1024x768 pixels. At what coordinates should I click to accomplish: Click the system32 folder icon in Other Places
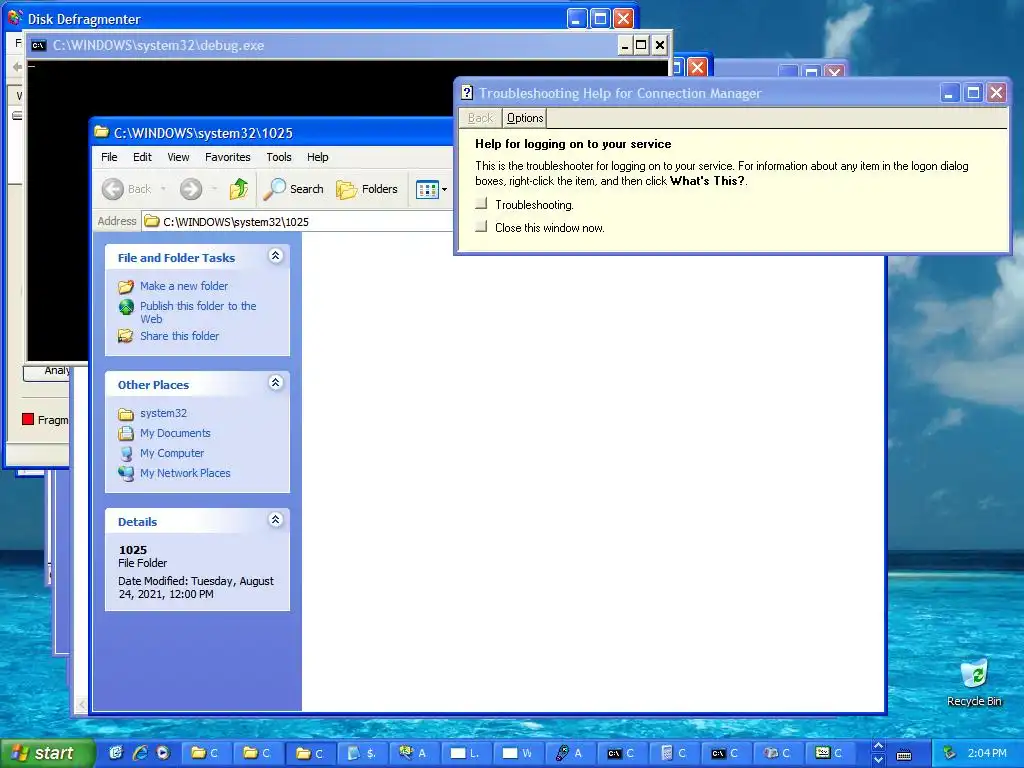126,413
